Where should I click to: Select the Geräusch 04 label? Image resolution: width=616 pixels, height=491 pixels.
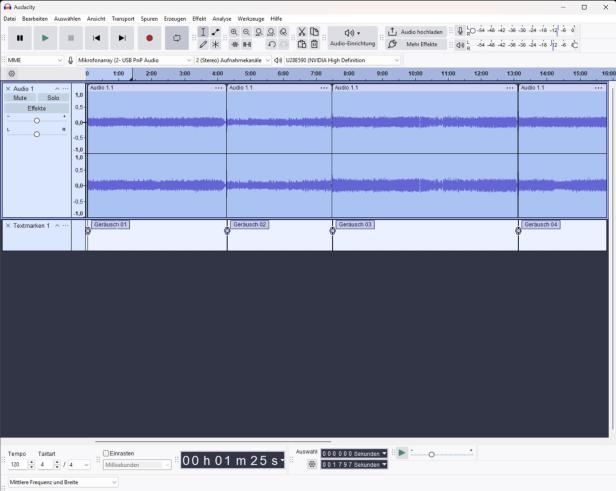pyautogui.click(x=541, y=224)
